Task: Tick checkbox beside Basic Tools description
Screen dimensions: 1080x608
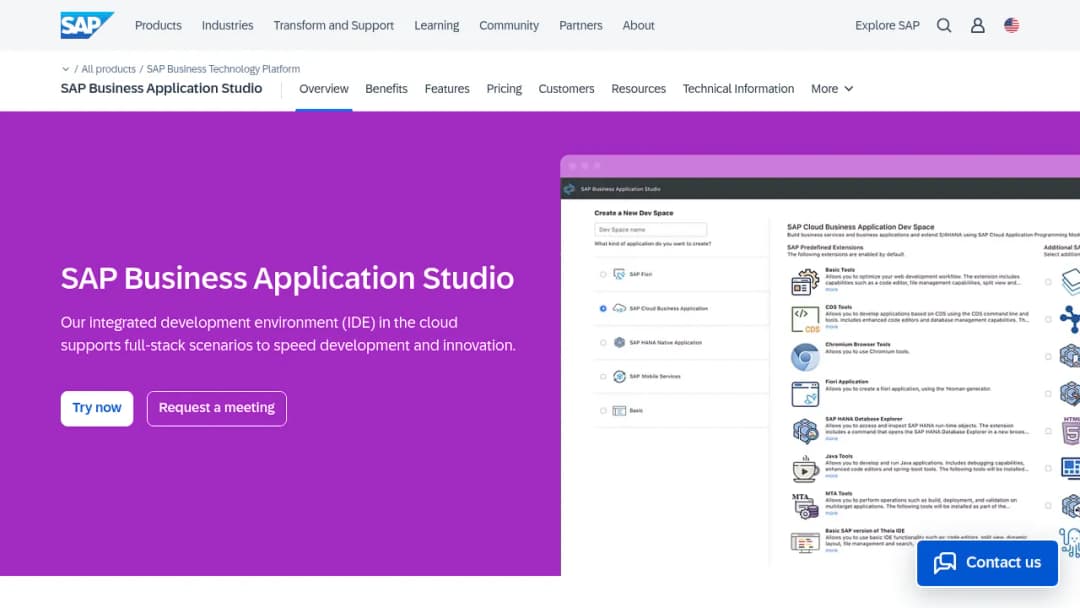Action: click(1048, 282)
